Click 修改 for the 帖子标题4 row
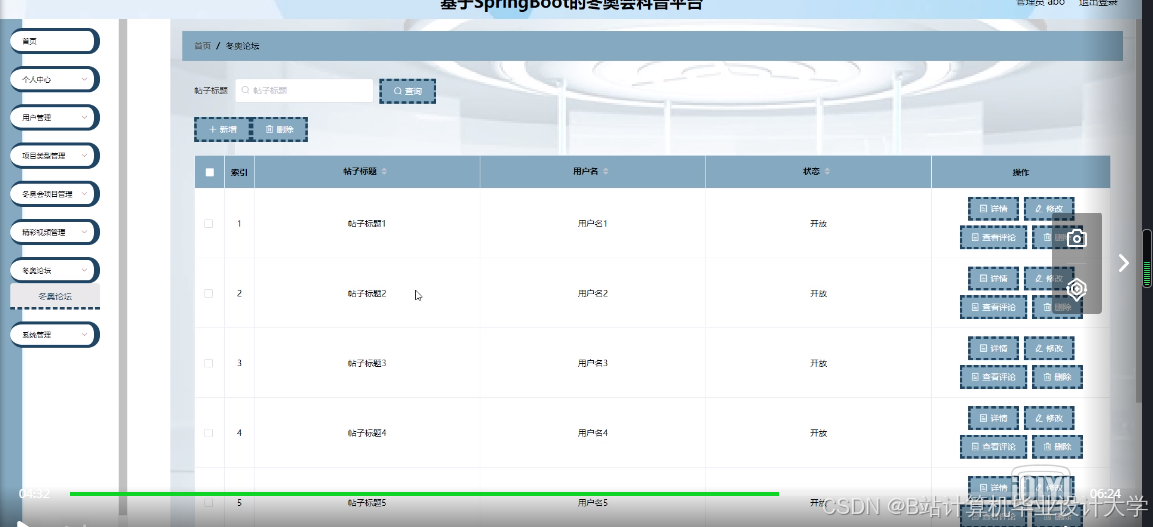1153x527 pixels. (x=1049, y=418)
